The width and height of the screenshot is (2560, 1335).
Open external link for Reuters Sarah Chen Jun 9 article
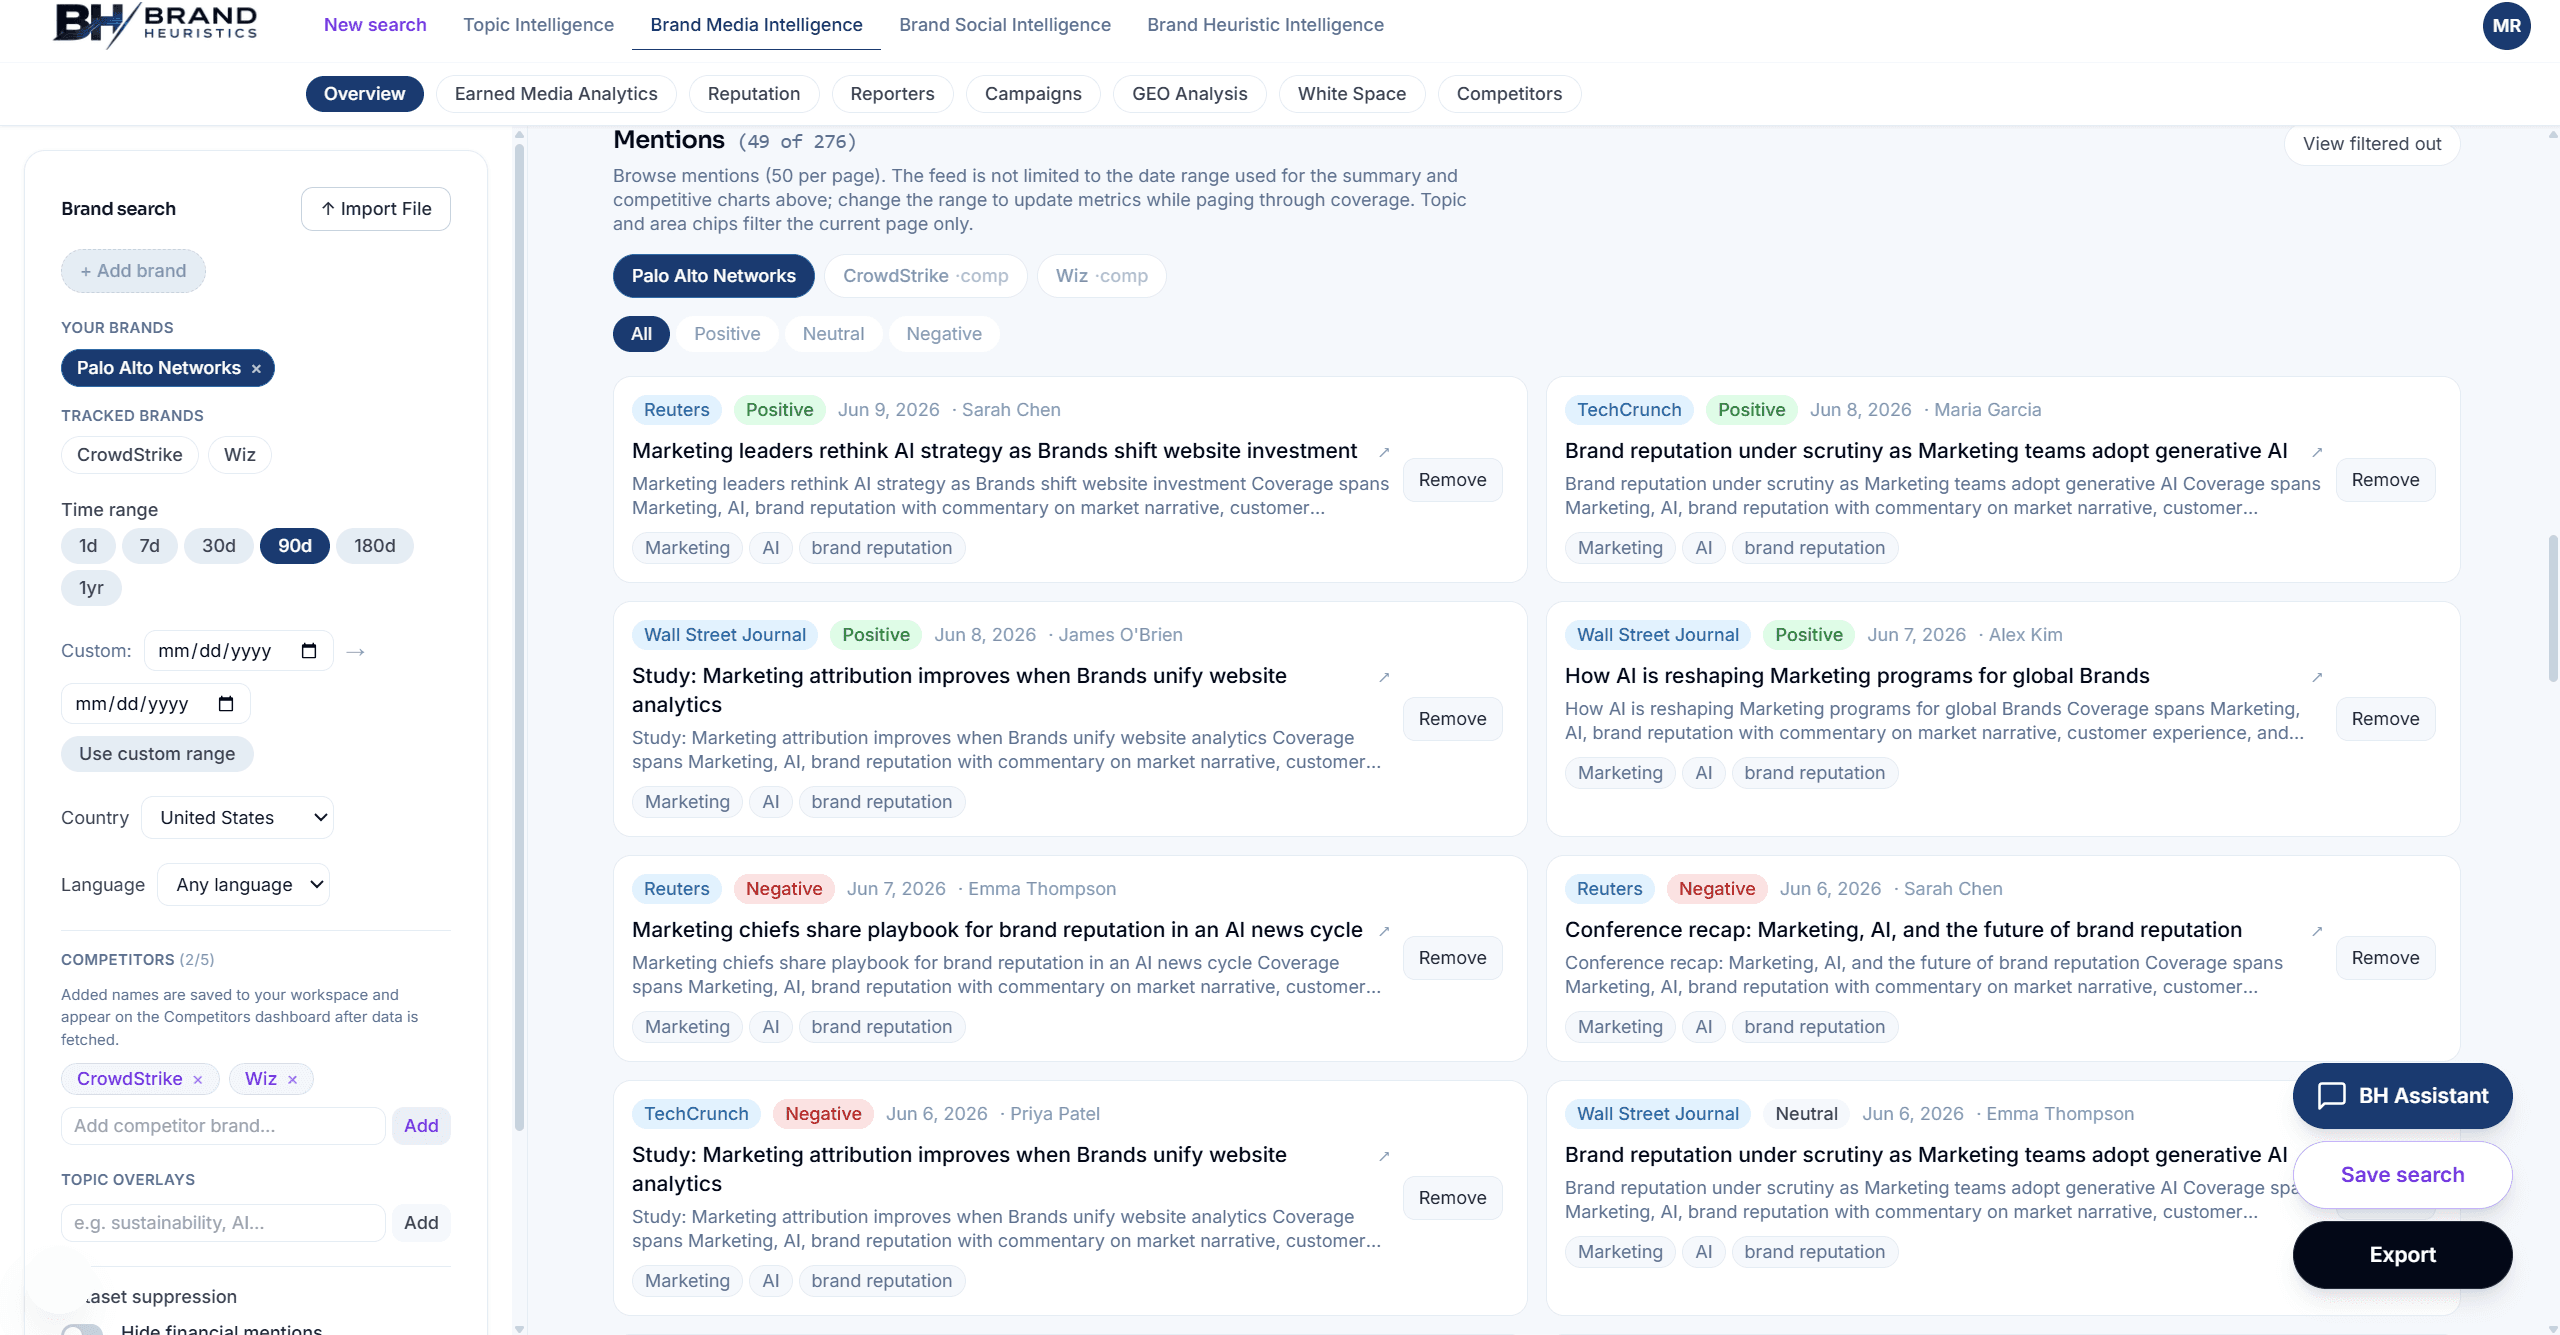[1384, 453]
